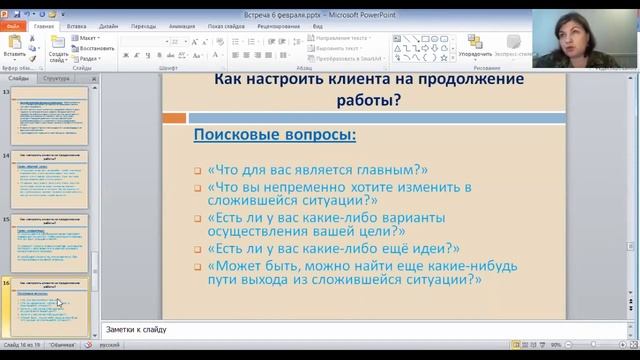This screenshot has height=360, width=640.
Task: Toggle Underline formatting (Ч)
Action: (x=148, y=55)
